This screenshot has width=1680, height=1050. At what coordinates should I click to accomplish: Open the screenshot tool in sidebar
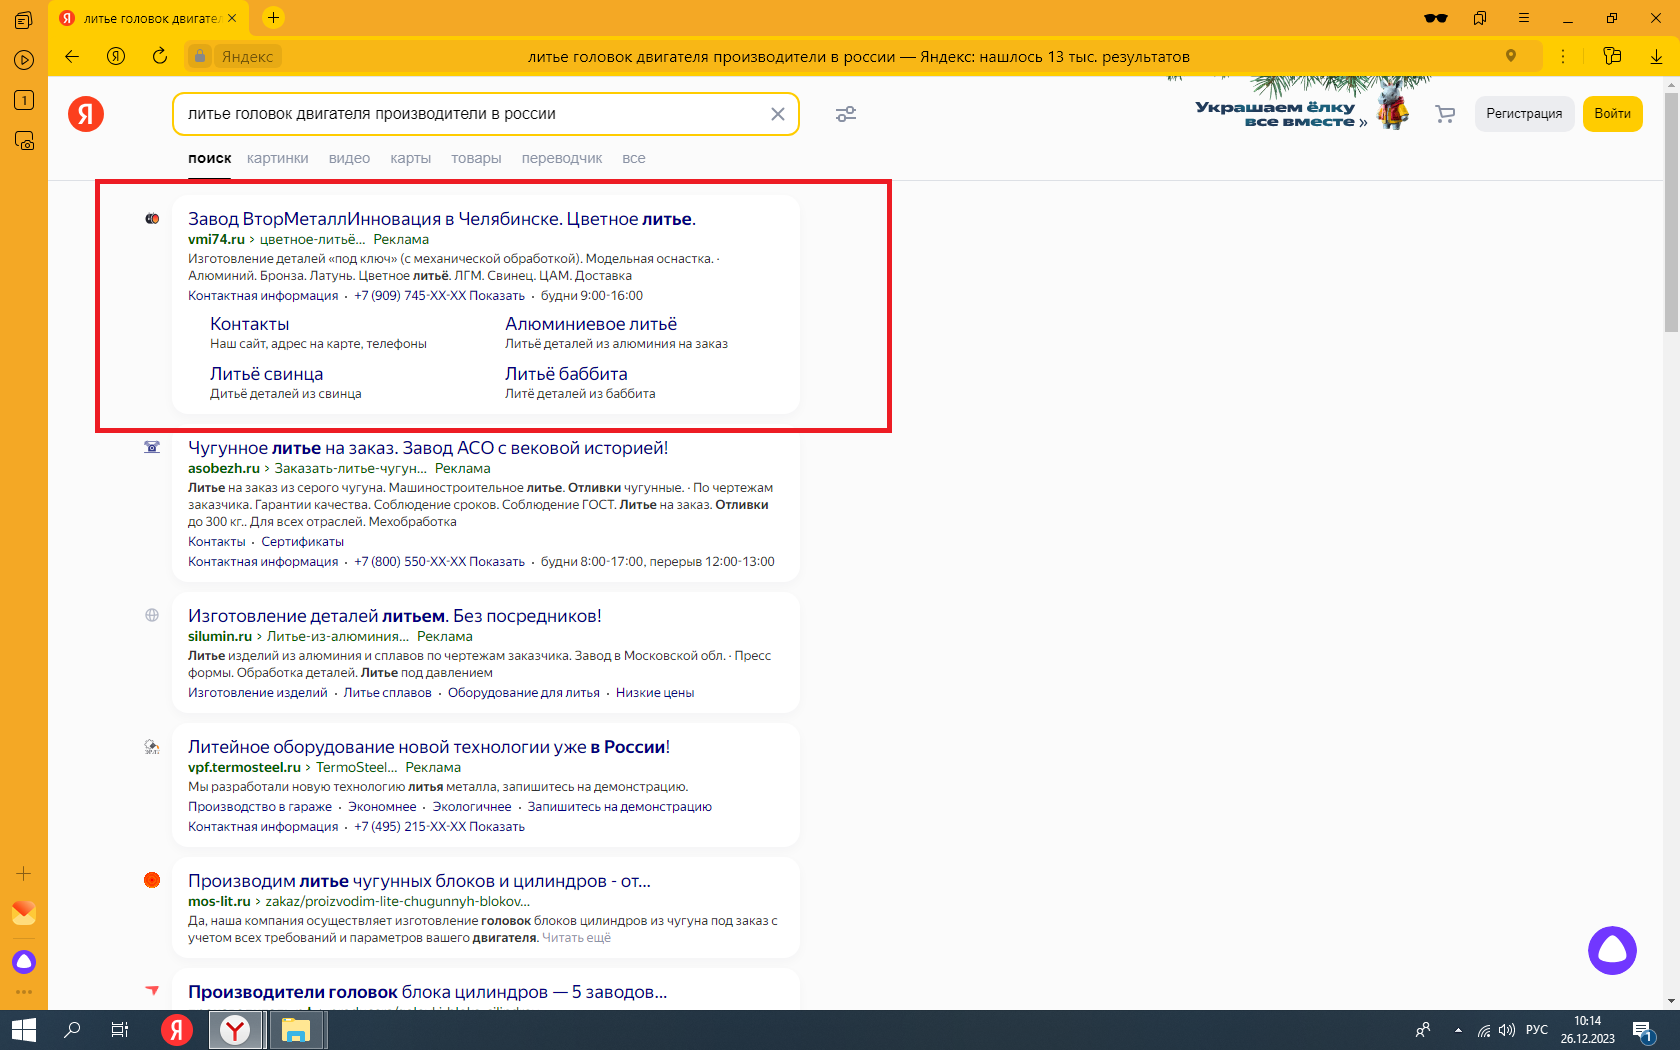pos(24,141)
